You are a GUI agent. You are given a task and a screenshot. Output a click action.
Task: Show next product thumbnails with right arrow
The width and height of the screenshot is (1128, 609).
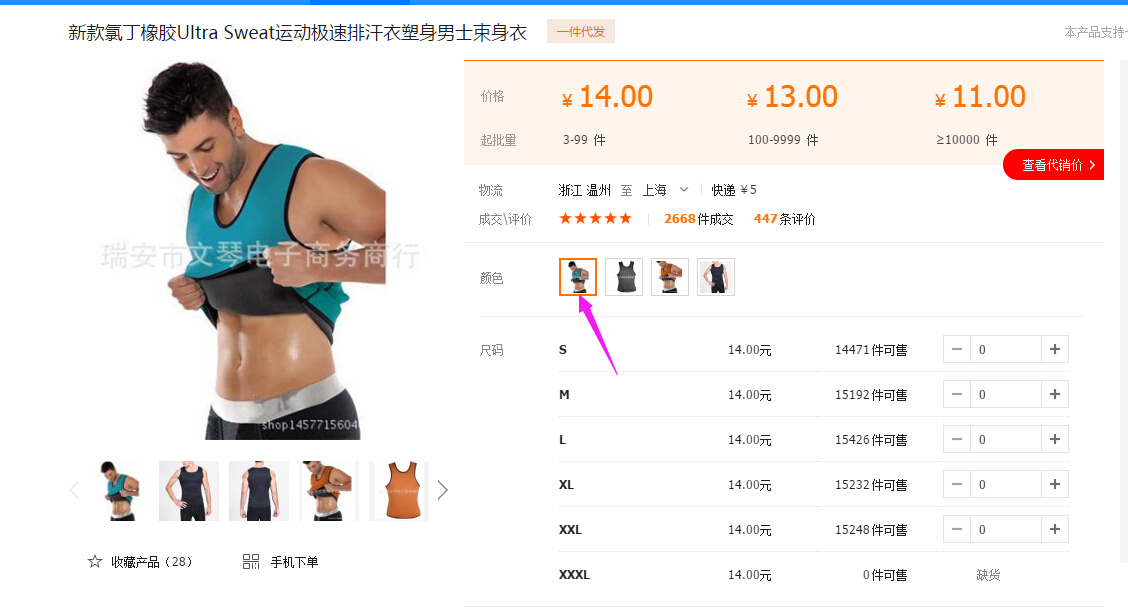[x=442, y=490]
